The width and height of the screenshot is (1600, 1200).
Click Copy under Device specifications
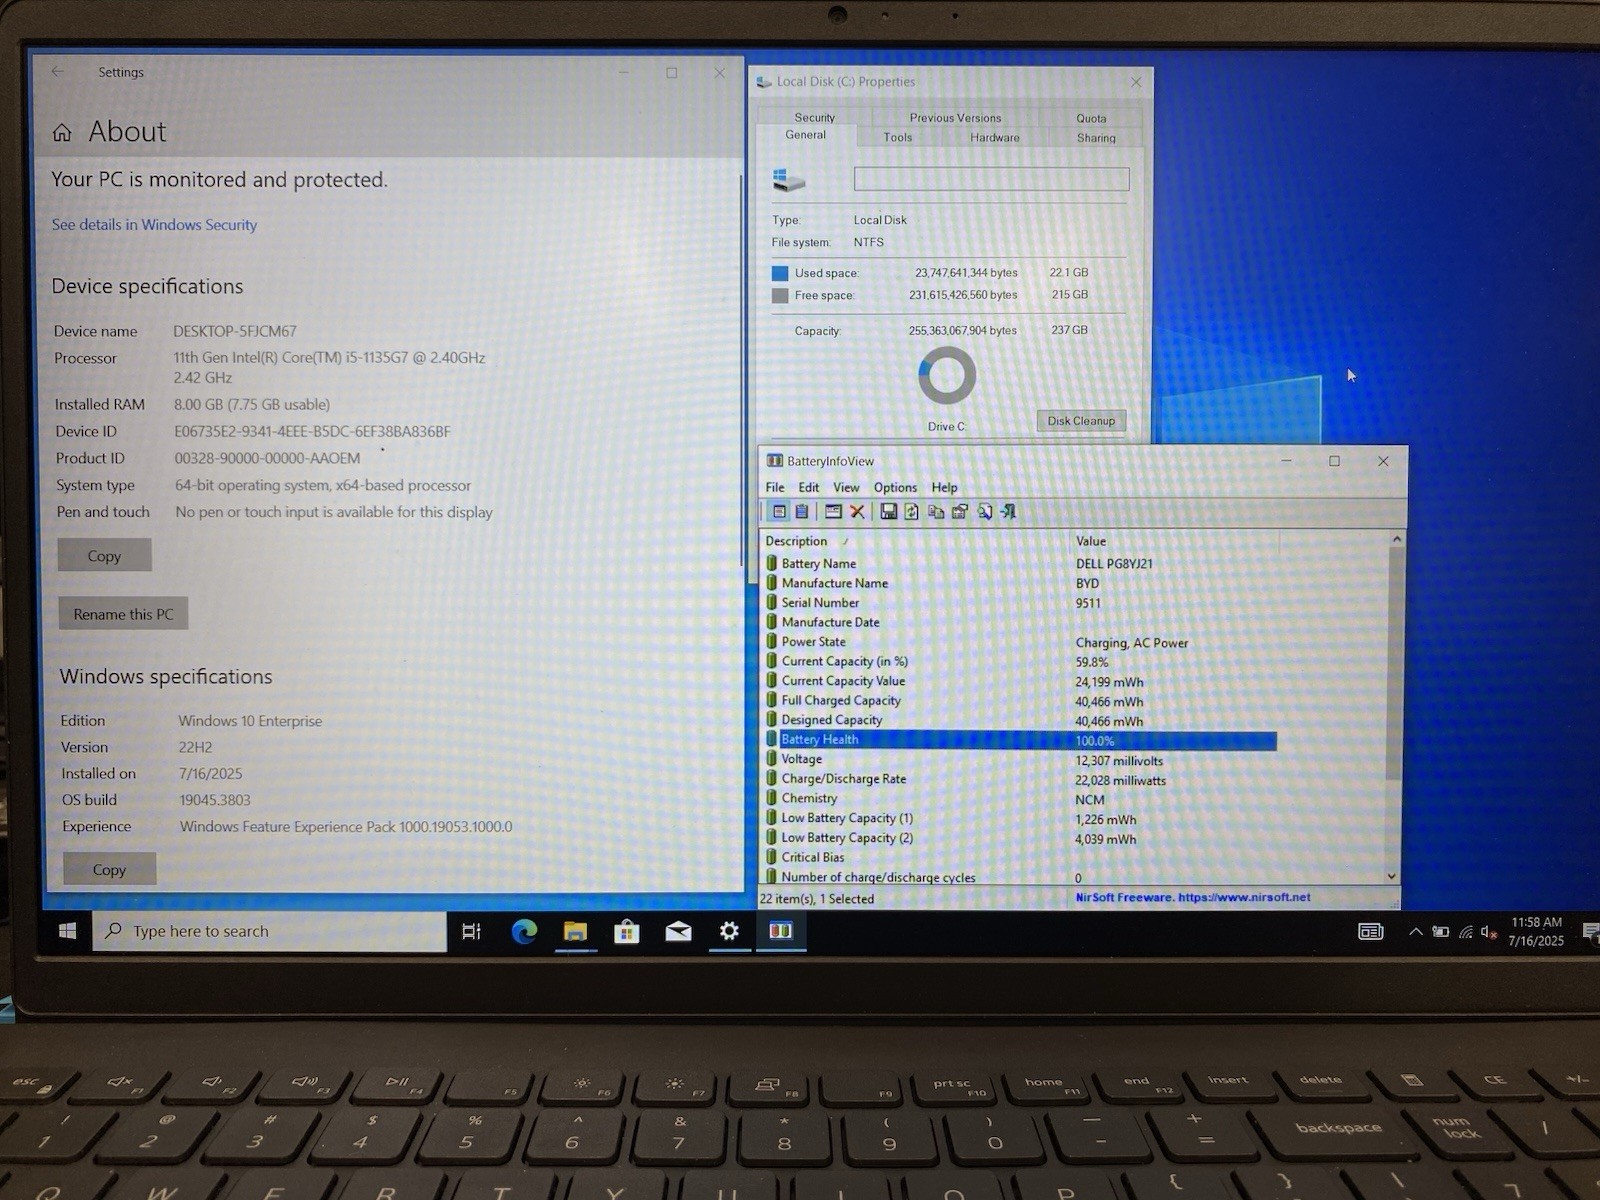pyautogui.click(x=104, y=556)
